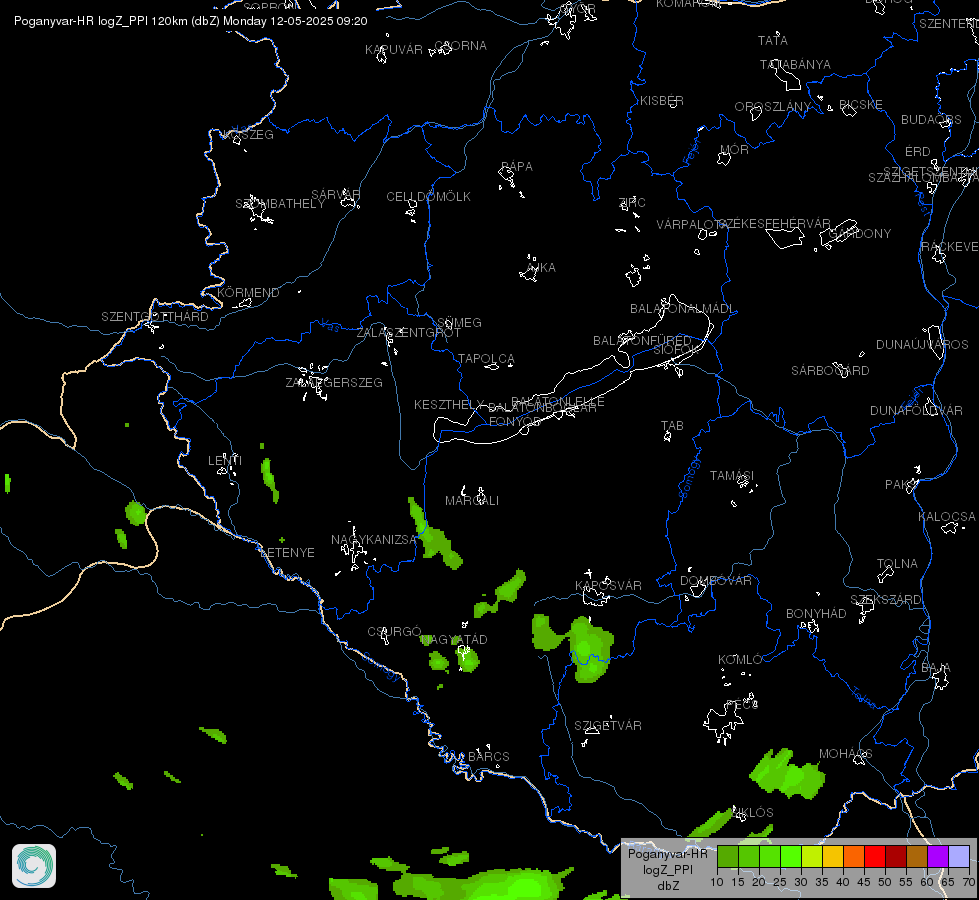
Task: Click the ZALAEGERSZEG city label
Action: click(x=334, y=383)
